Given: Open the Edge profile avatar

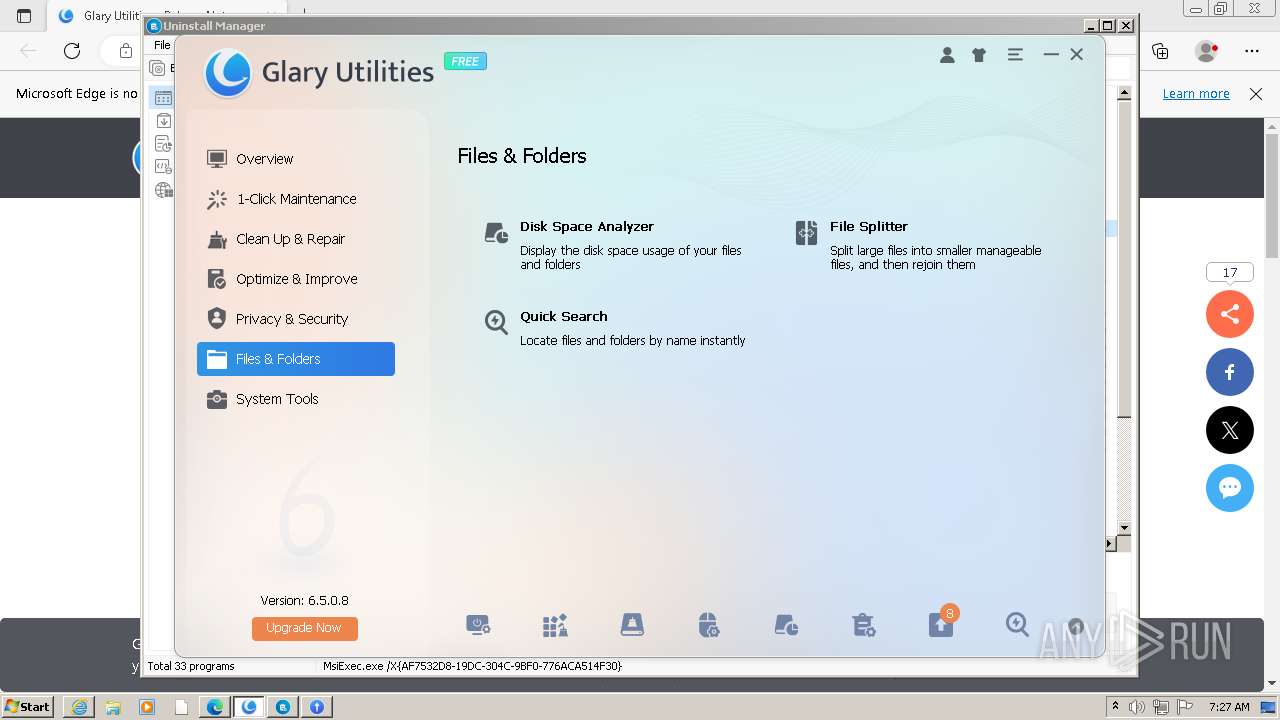Looking at the screenshot, I should click(x=1207, y=51).
